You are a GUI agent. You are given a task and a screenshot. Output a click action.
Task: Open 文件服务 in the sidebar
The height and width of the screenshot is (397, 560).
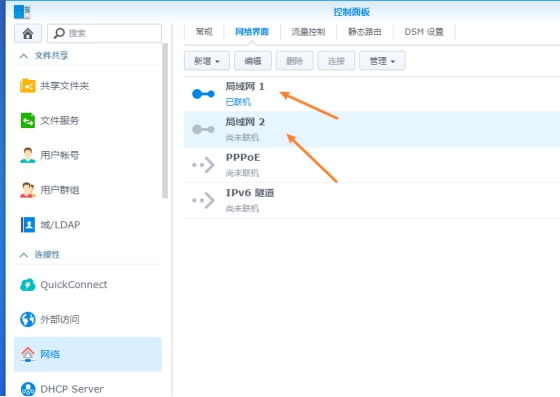point(88,120)
